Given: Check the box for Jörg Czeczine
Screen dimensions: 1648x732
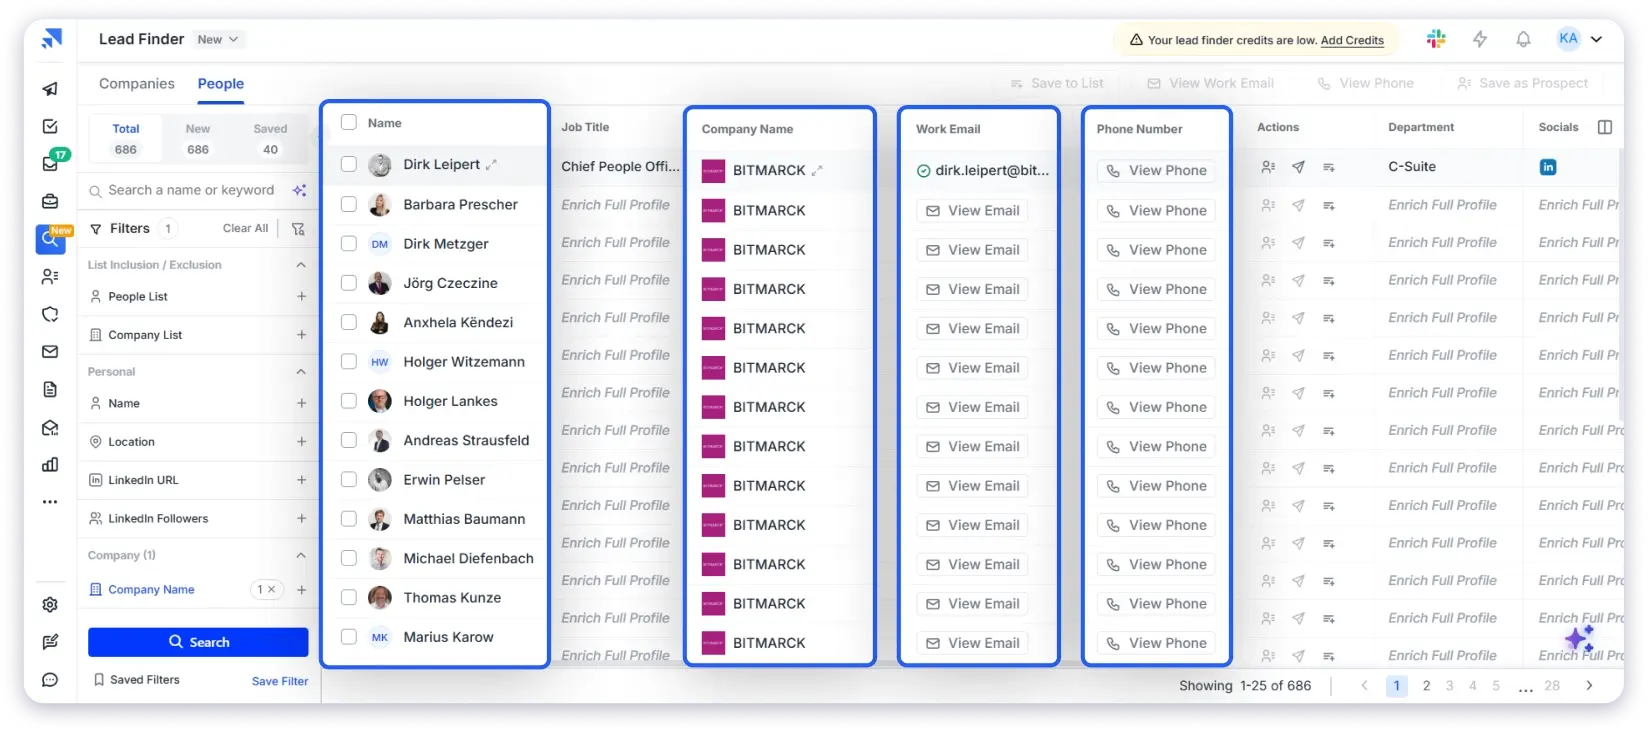Looking at the screenshot, I should [x=349, y=283].
